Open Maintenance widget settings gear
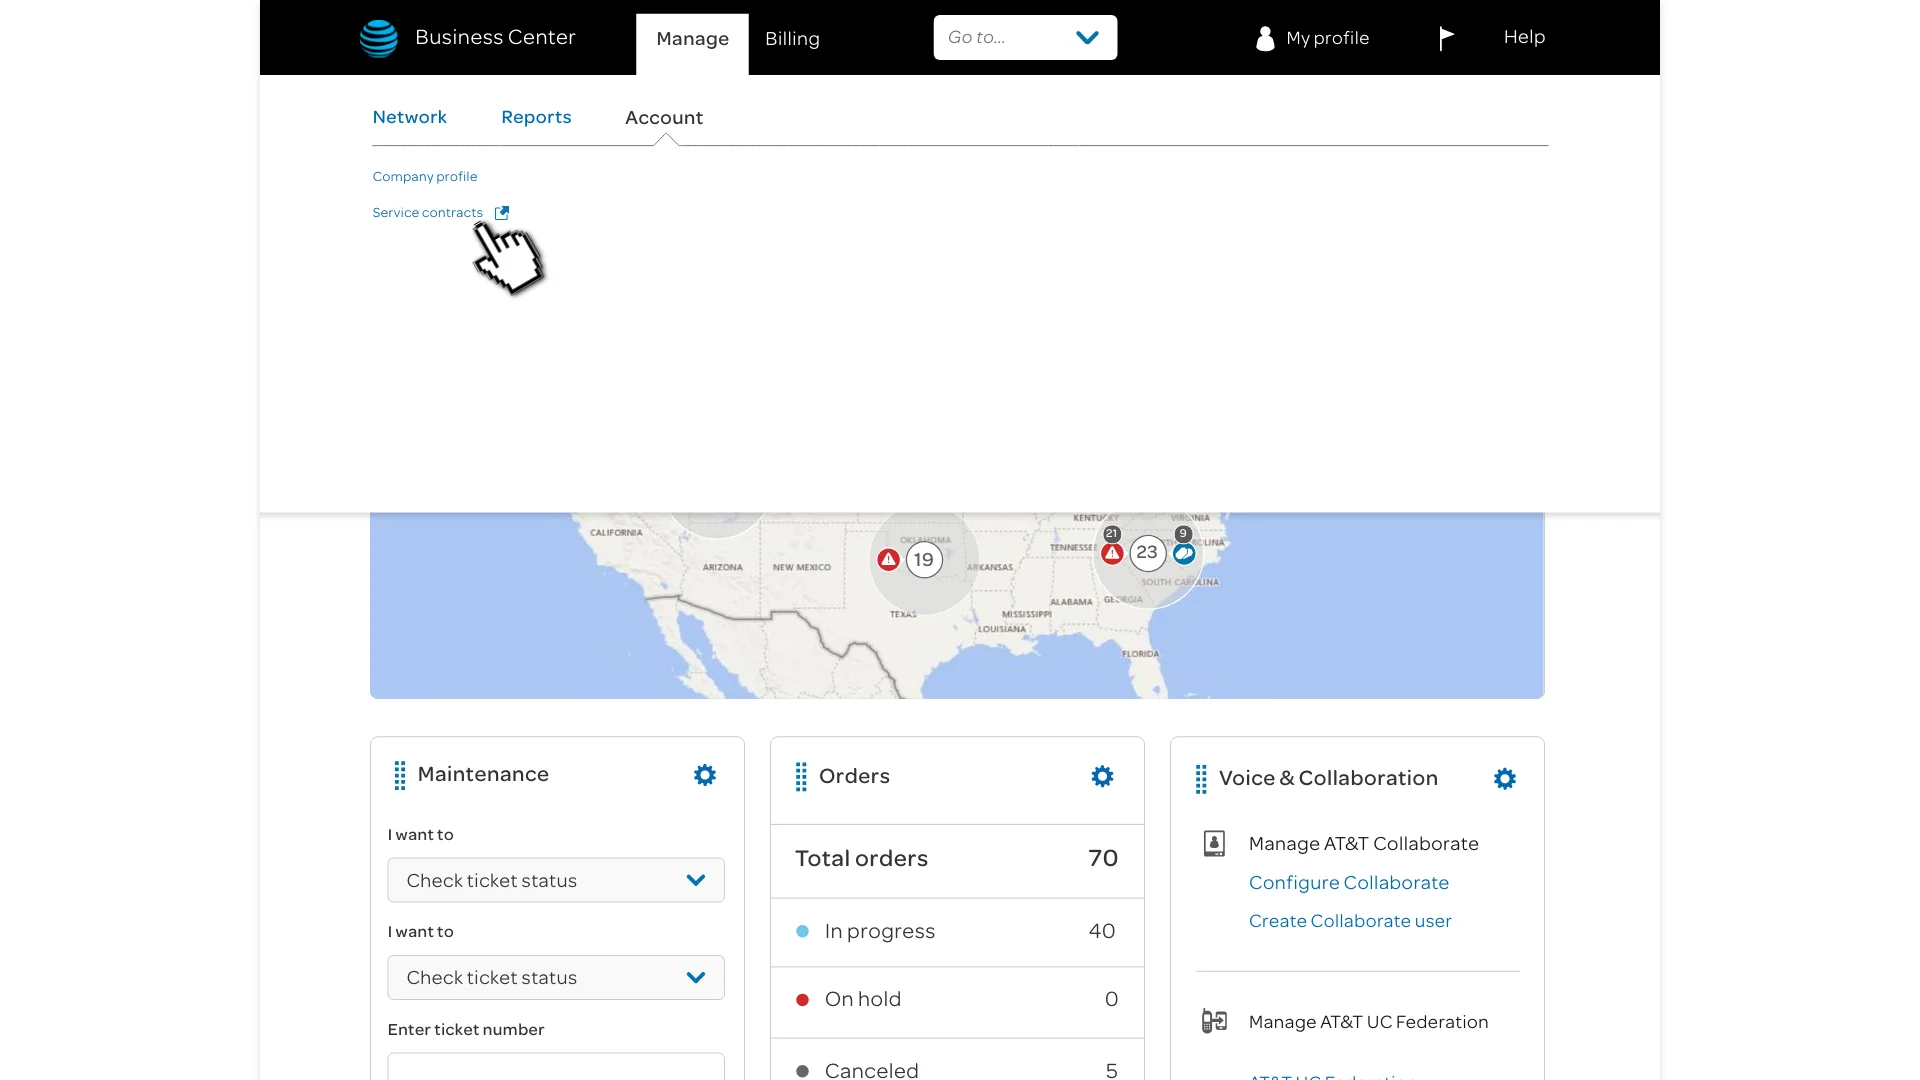1920x1080 pixels. [705, 775]
